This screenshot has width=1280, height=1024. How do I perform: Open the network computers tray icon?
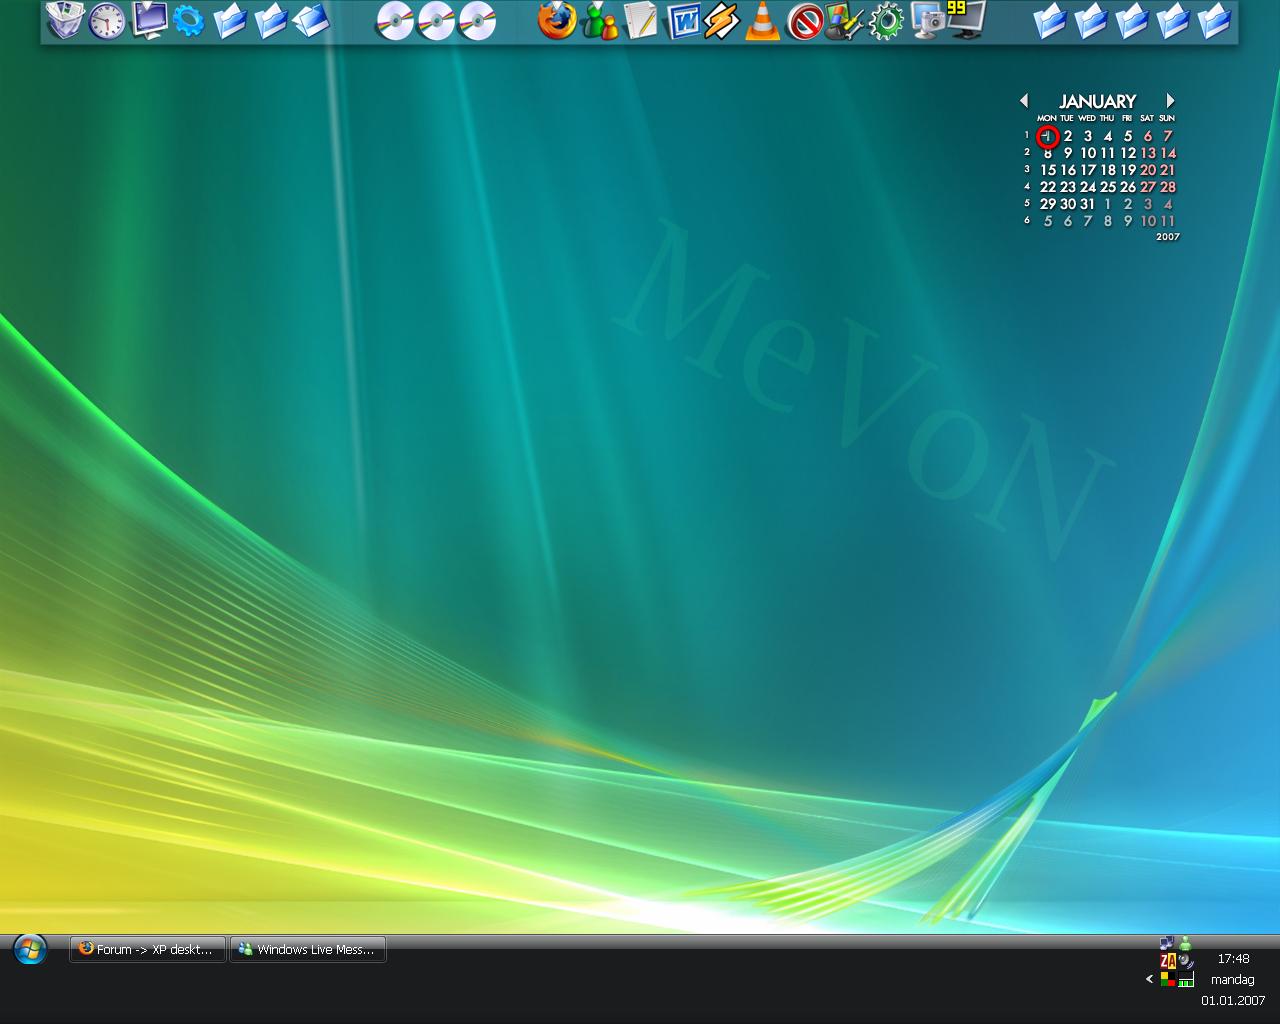click(1167, 943)
